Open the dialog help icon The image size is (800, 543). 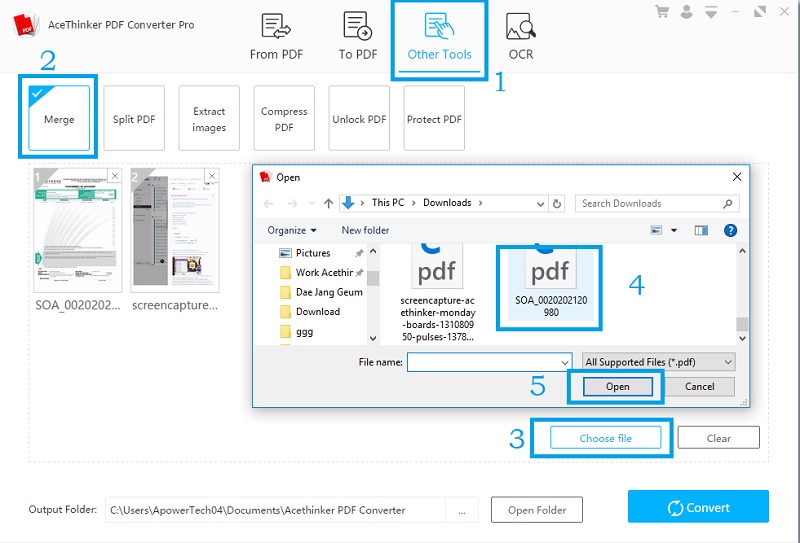730,230
